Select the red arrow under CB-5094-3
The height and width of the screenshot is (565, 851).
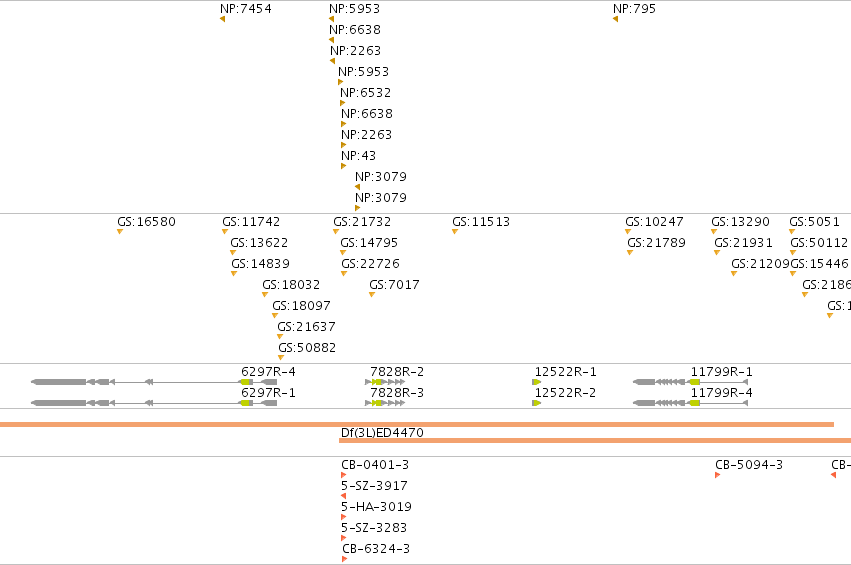click(717, 475)
